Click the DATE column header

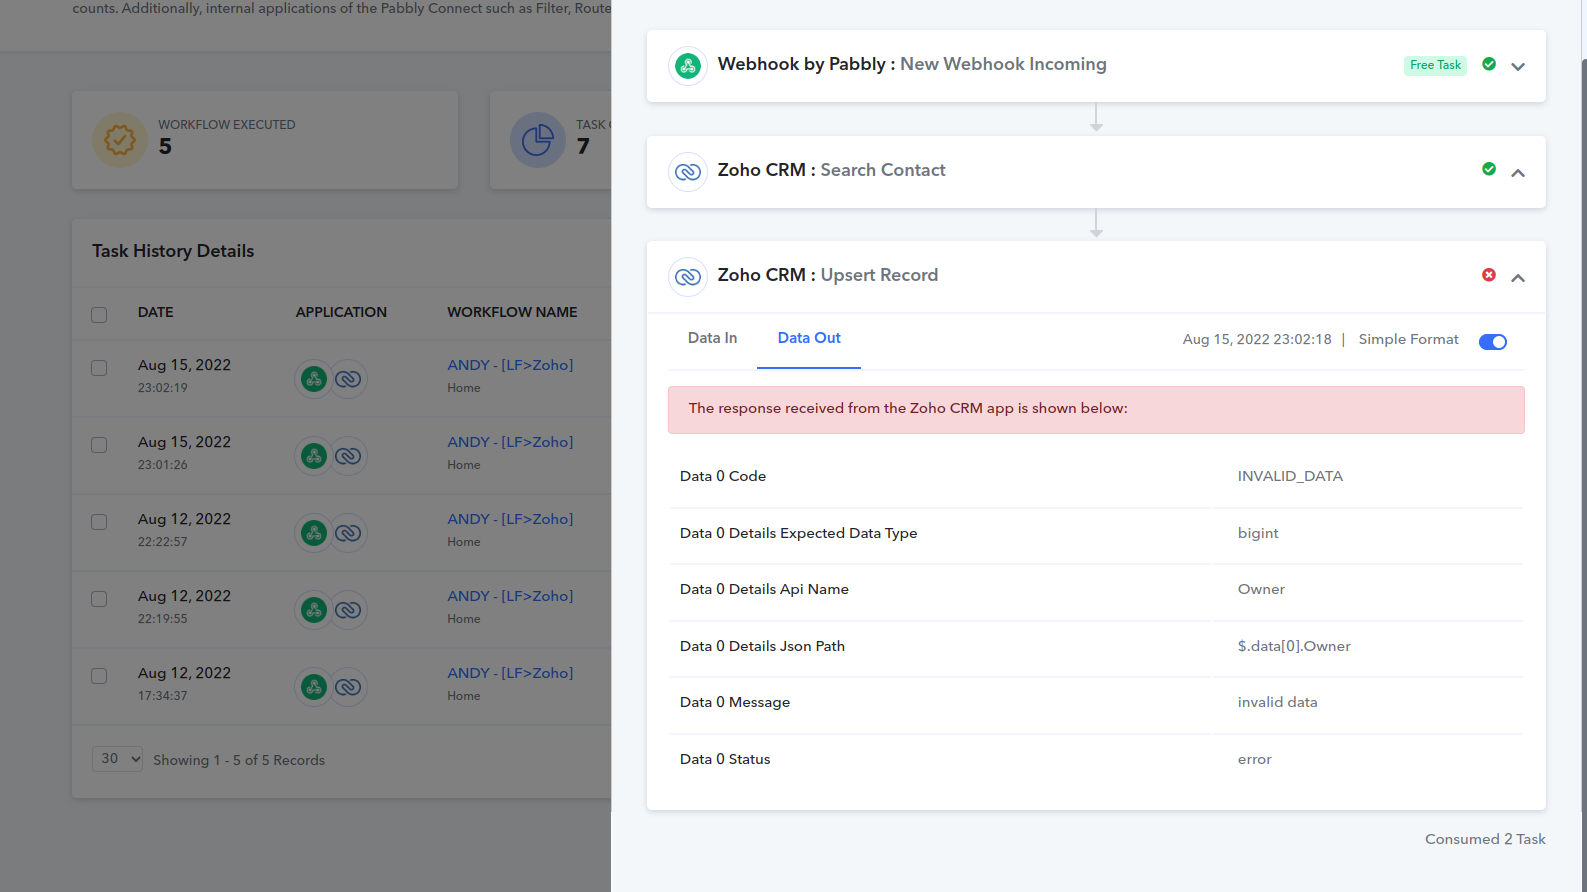155,312
